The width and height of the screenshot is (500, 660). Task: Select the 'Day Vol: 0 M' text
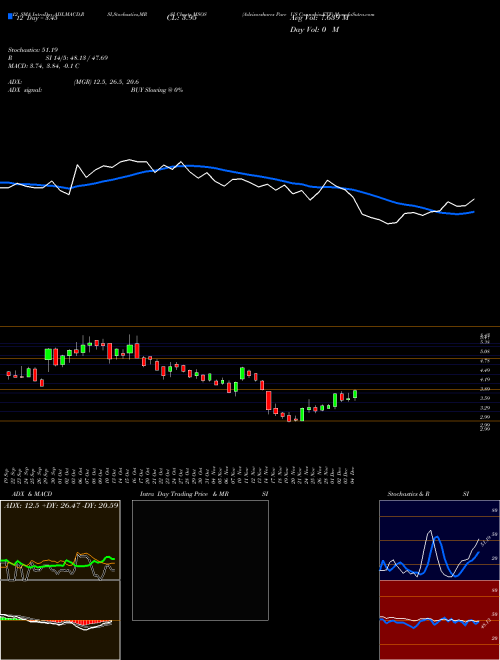pyautogui.click(x=314, y=30)
